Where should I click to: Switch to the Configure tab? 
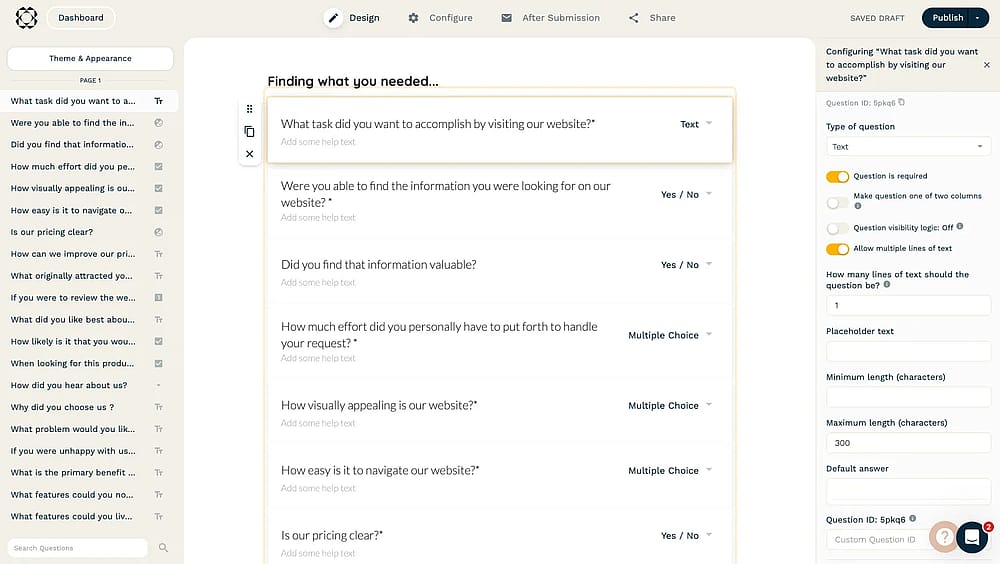[x=441, y=18]
